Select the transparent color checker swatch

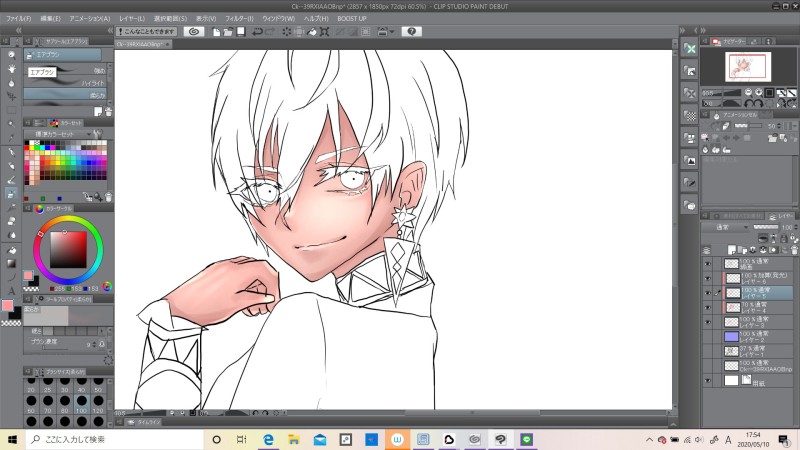tap(11, 323)
